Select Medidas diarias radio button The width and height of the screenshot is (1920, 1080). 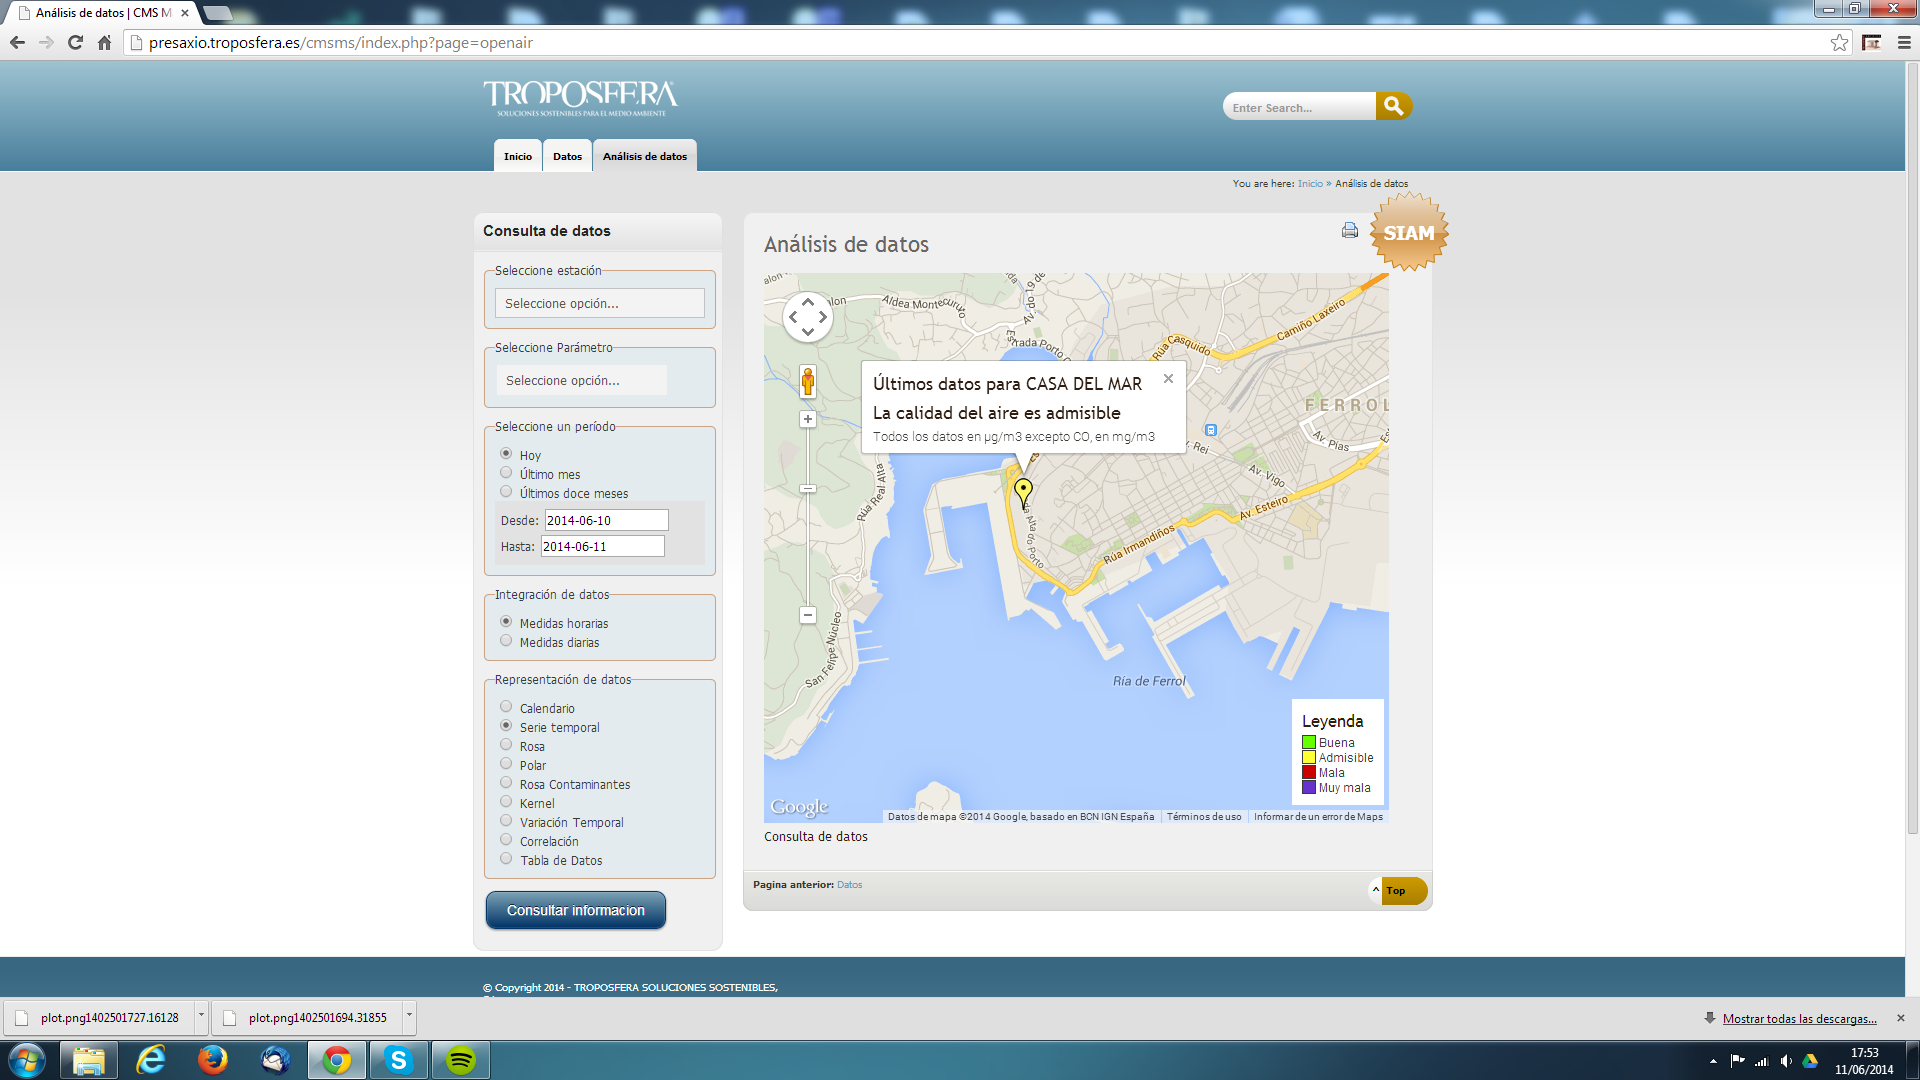(x=506, y=641)
